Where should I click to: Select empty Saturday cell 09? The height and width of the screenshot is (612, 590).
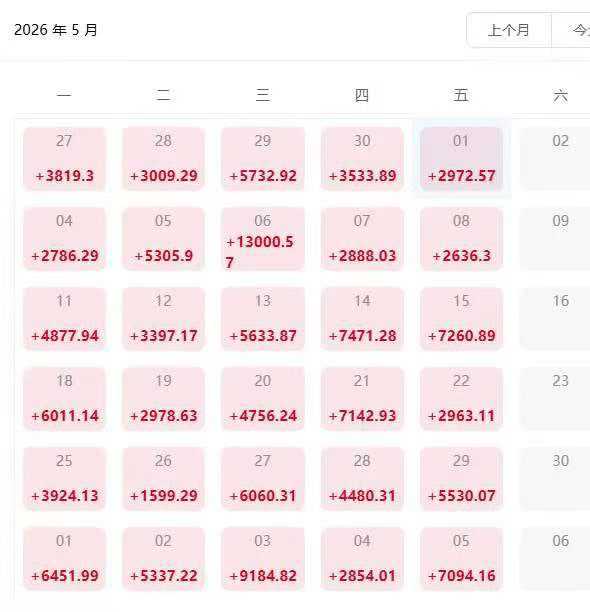coord(555,239)
